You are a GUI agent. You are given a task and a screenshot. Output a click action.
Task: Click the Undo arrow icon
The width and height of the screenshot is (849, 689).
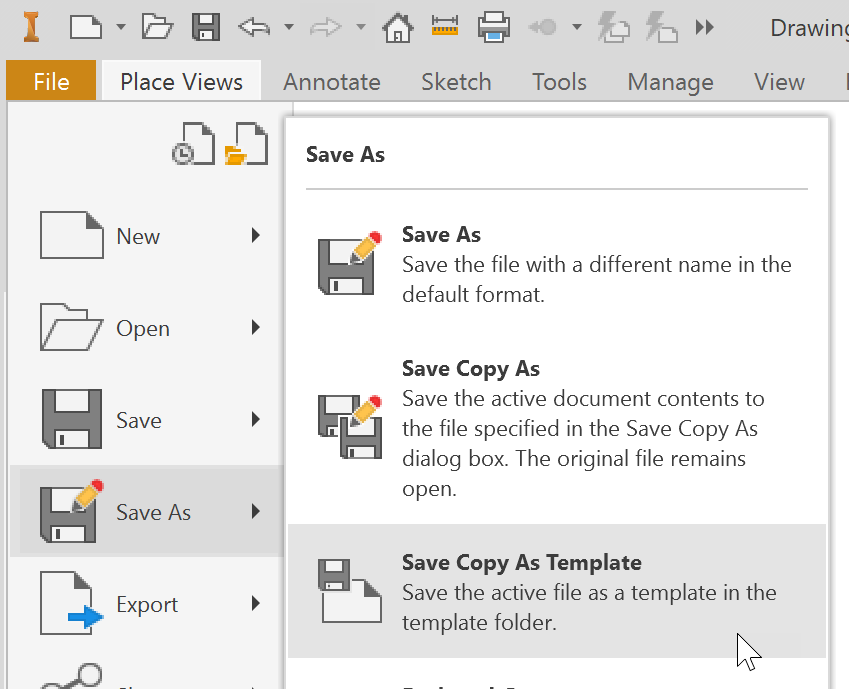click(254, 28)
